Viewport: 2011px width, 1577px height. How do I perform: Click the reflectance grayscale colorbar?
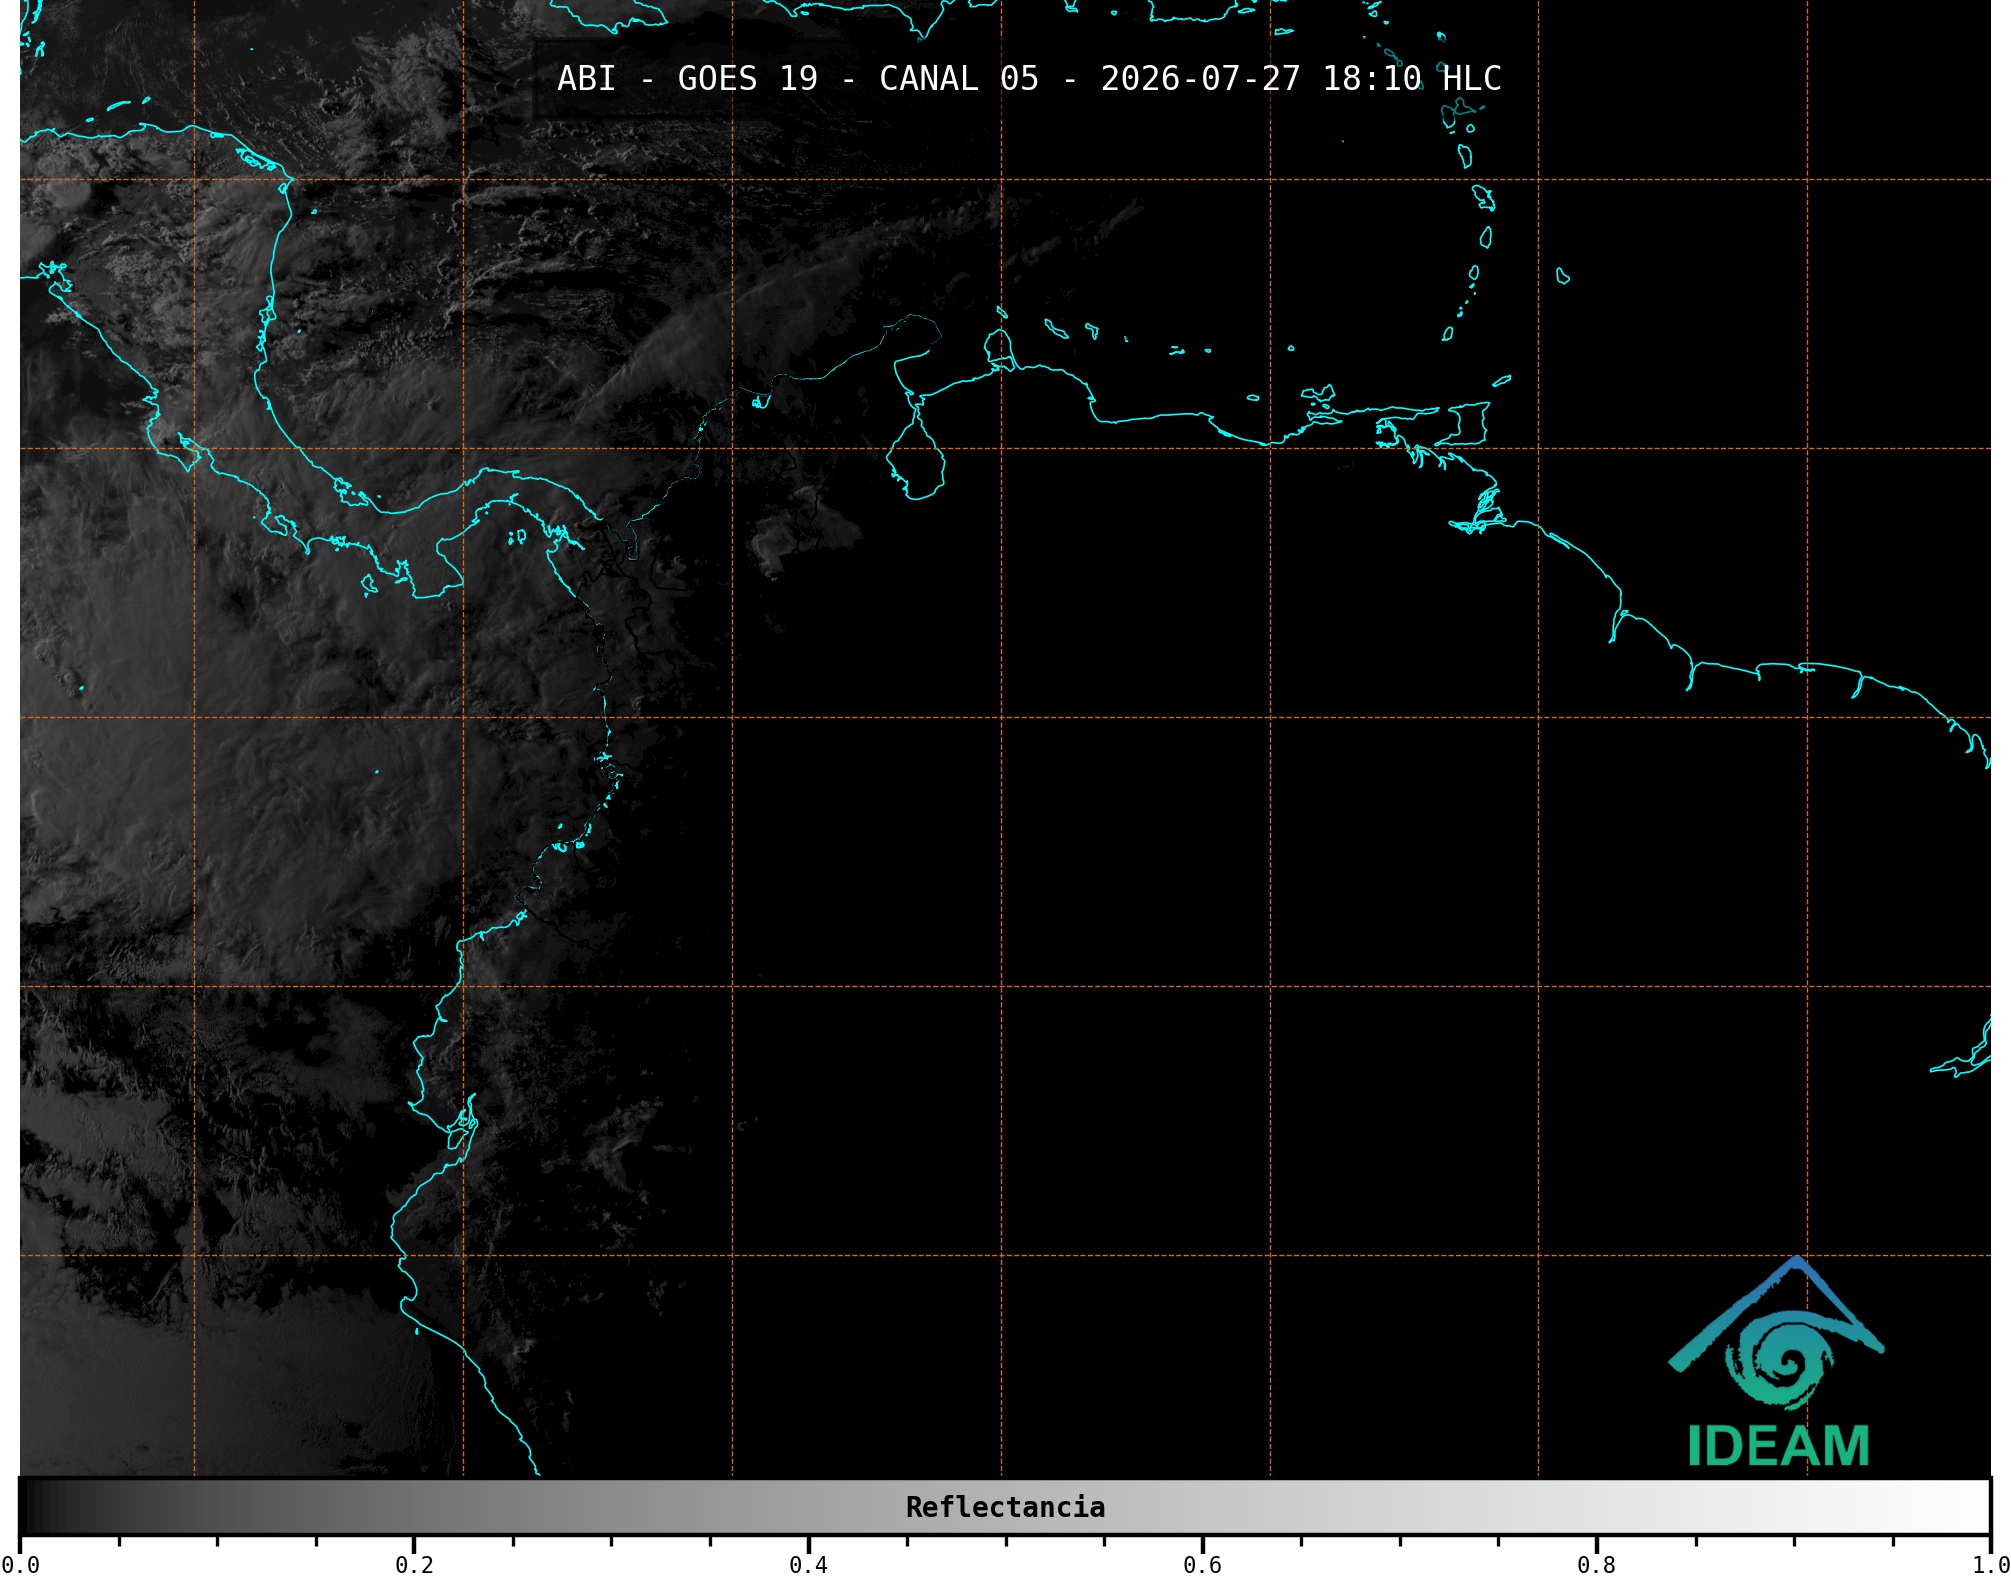(1005, 1507)
